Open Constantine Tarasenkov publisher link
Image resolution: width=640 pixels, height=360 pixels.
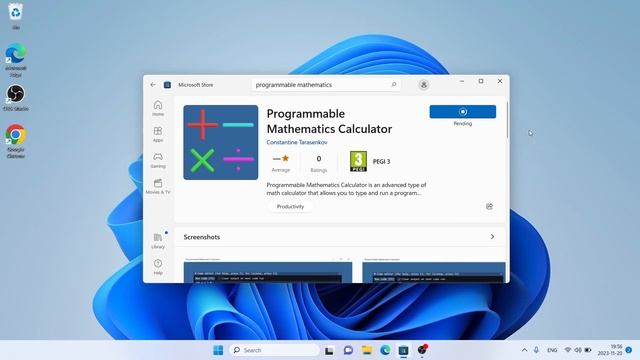coord(297,142)
